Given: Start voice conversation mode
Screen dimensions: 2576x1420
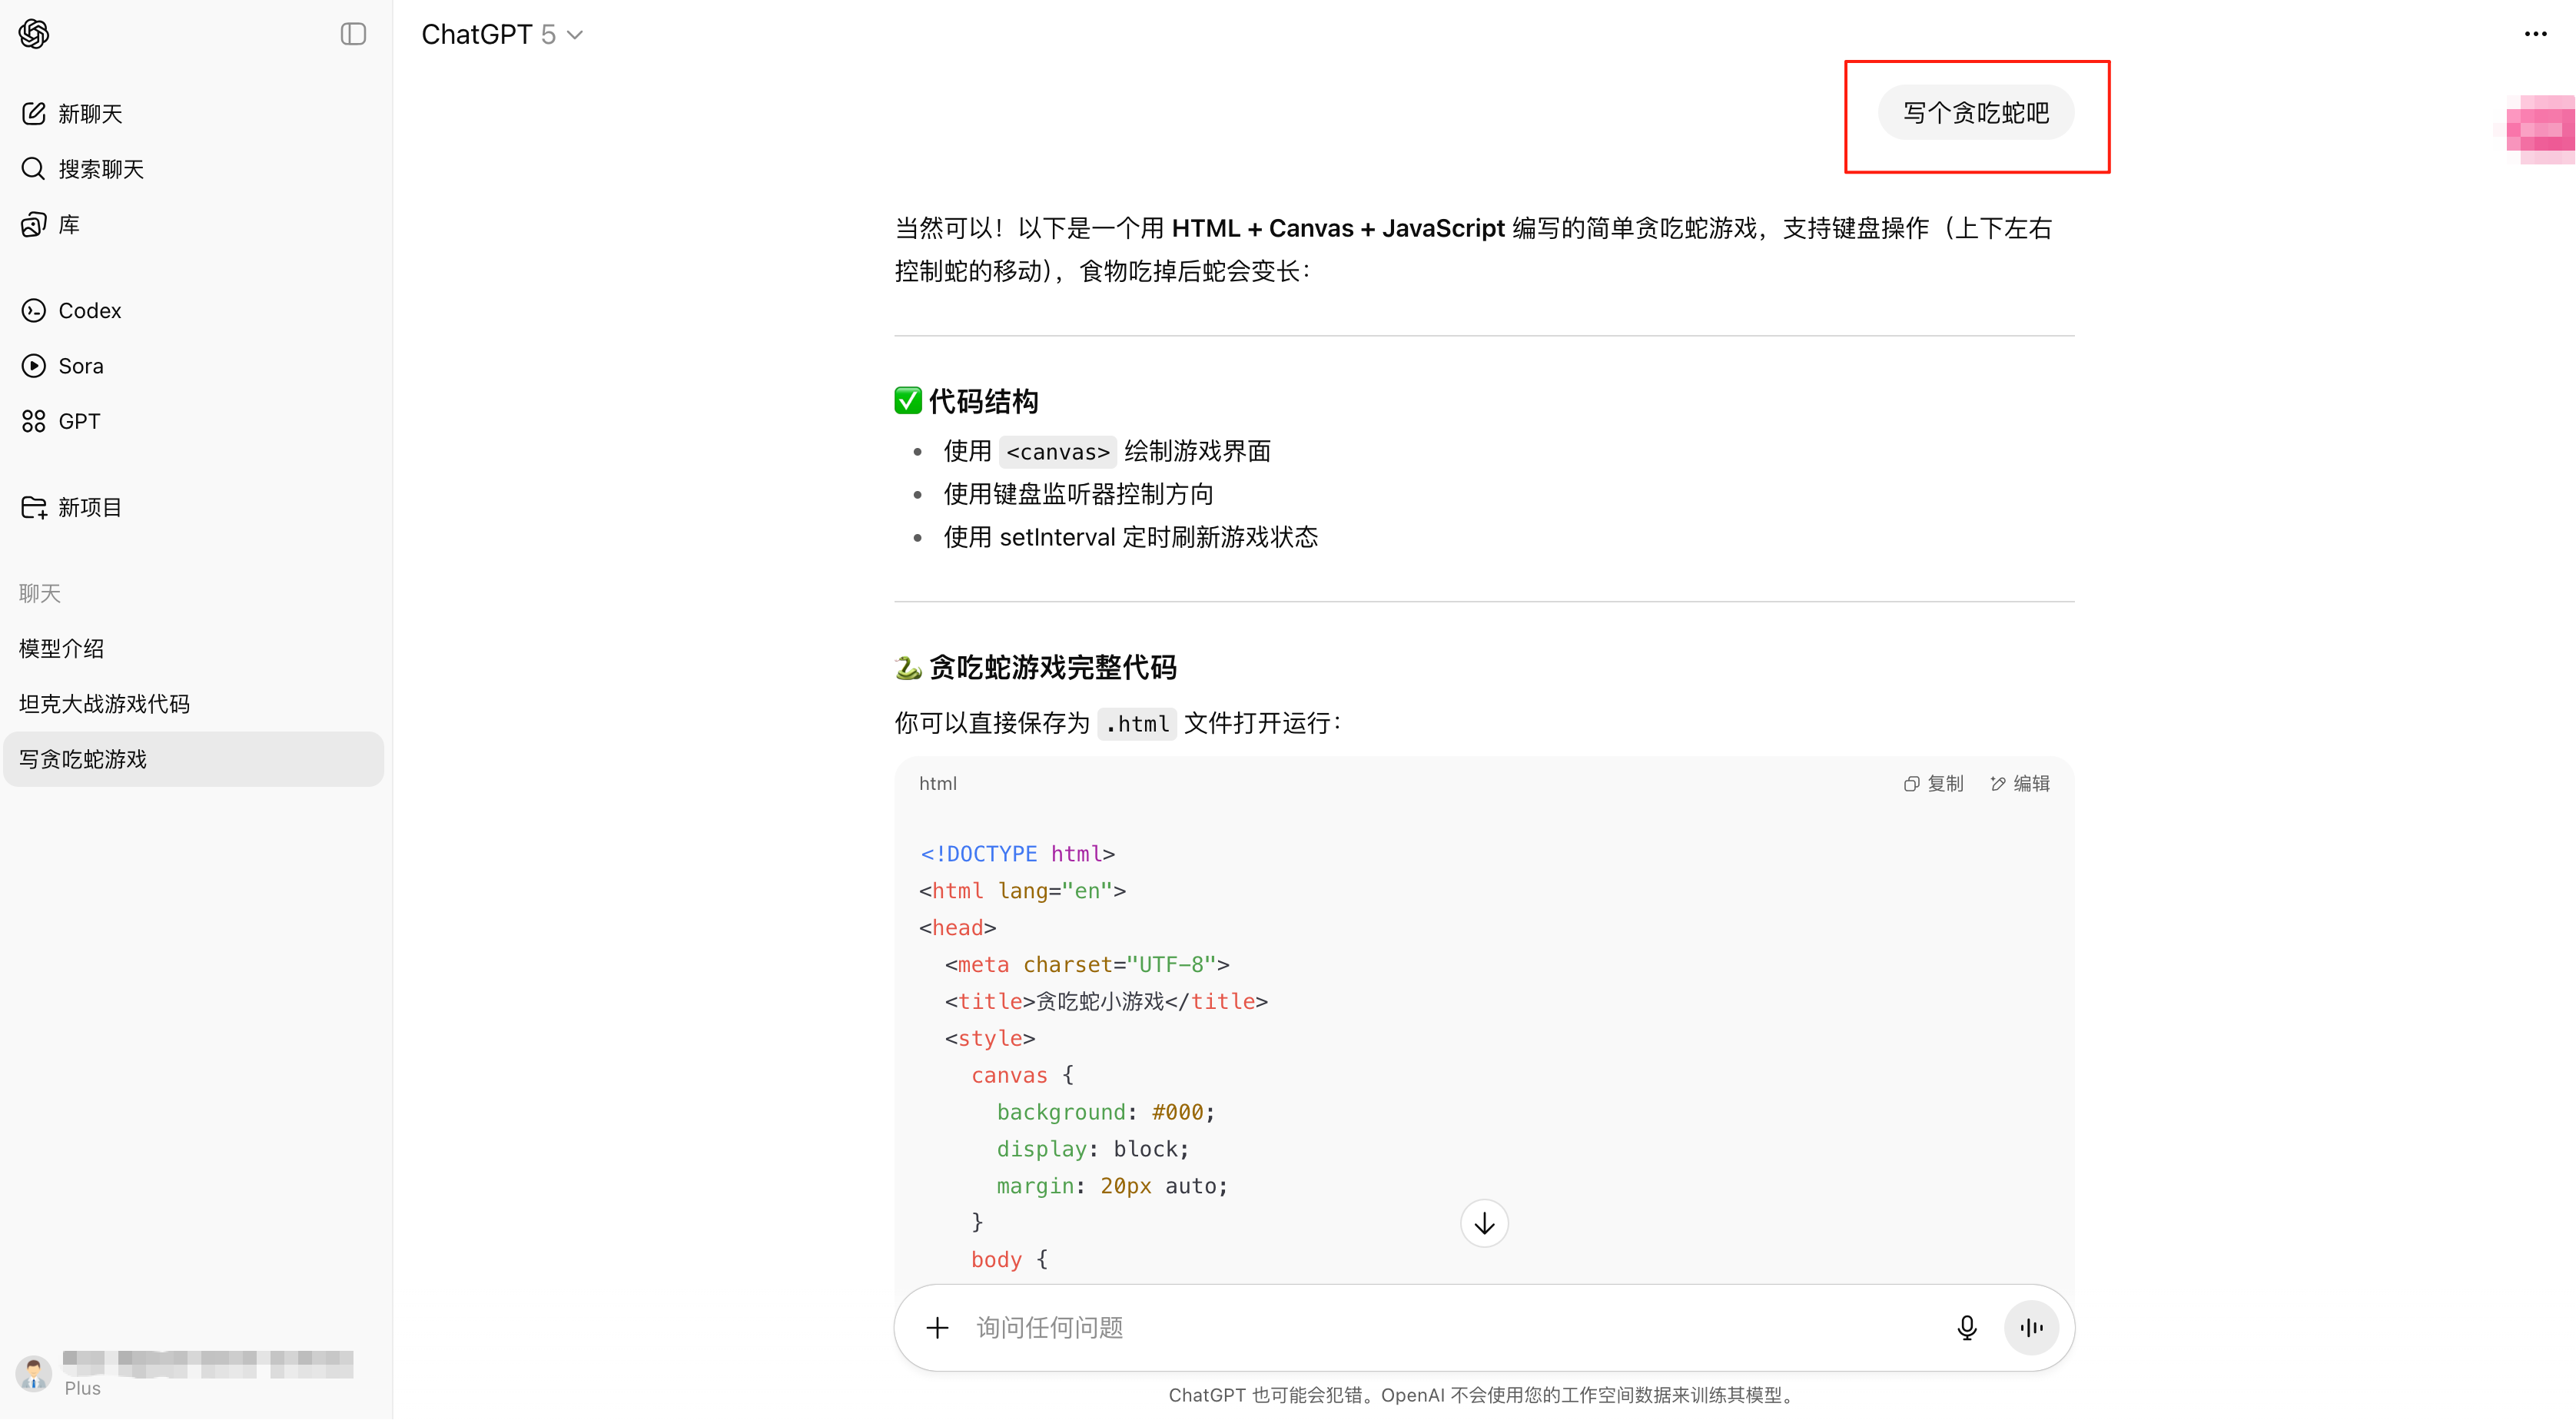Looking at the screenshot, I should tap(2031, 1327).
